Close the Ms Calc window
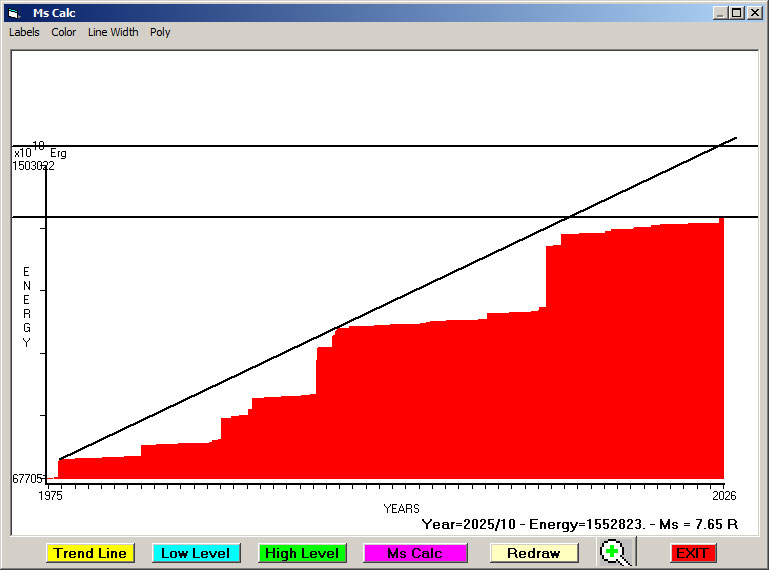Screen dimensions: 769x570 (x=755, y=13)
